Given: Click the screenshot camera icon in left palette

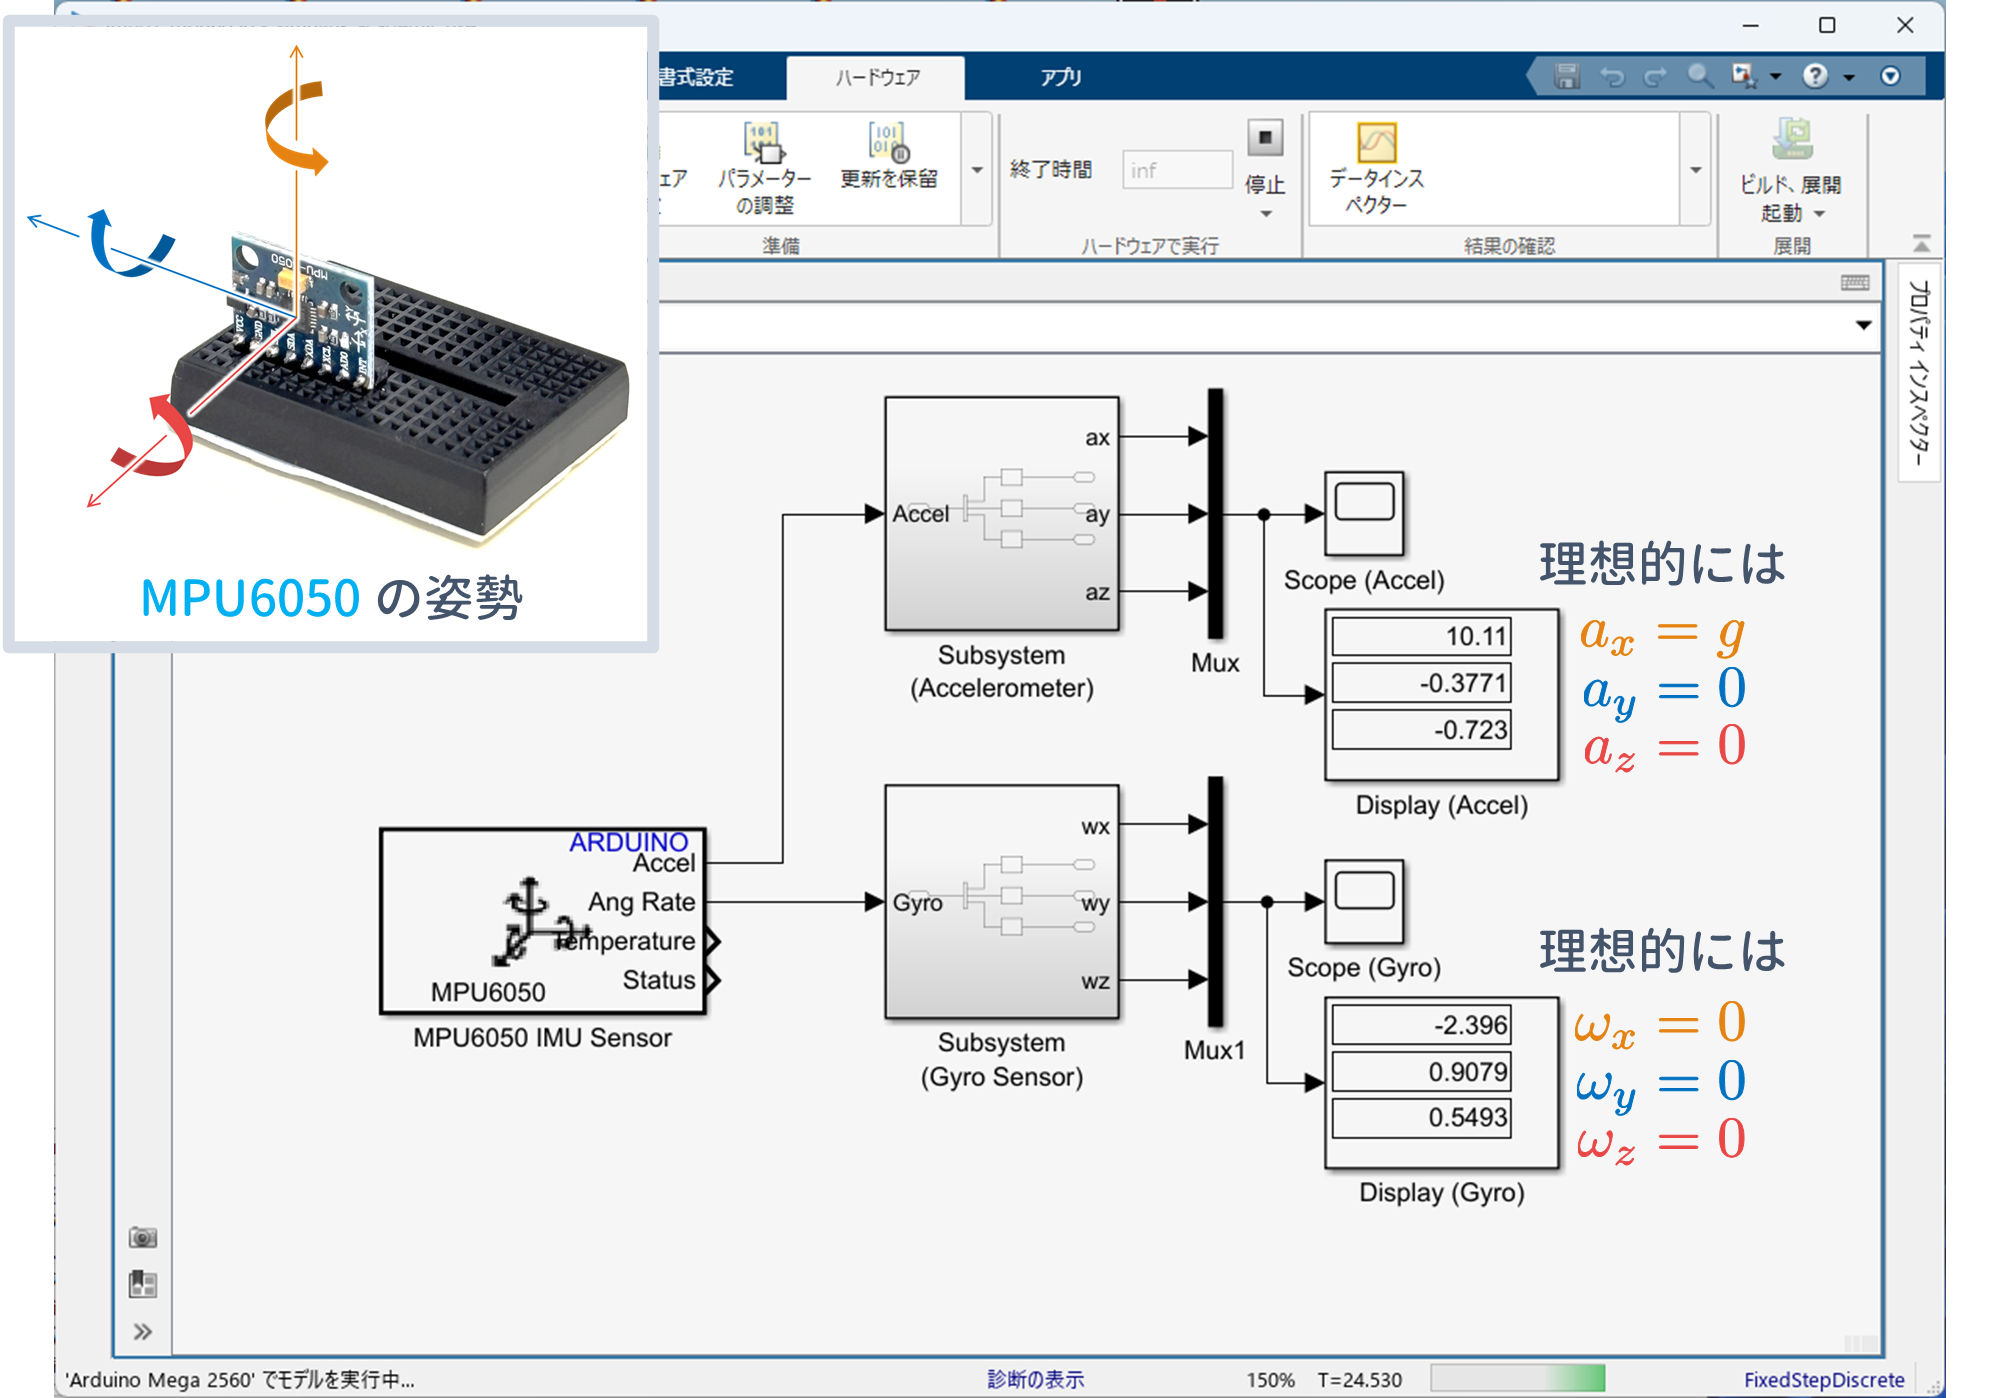Looking at the screenshot, I should point(143,1237).
